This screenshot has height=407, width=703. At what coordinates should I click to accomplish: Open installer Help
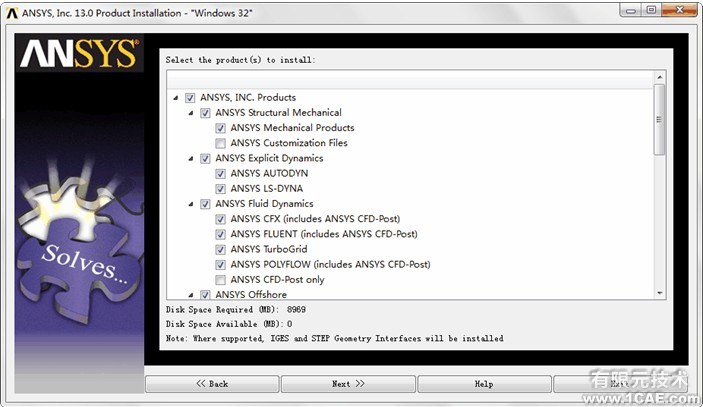pyautogui.click(x=484, y=384)
